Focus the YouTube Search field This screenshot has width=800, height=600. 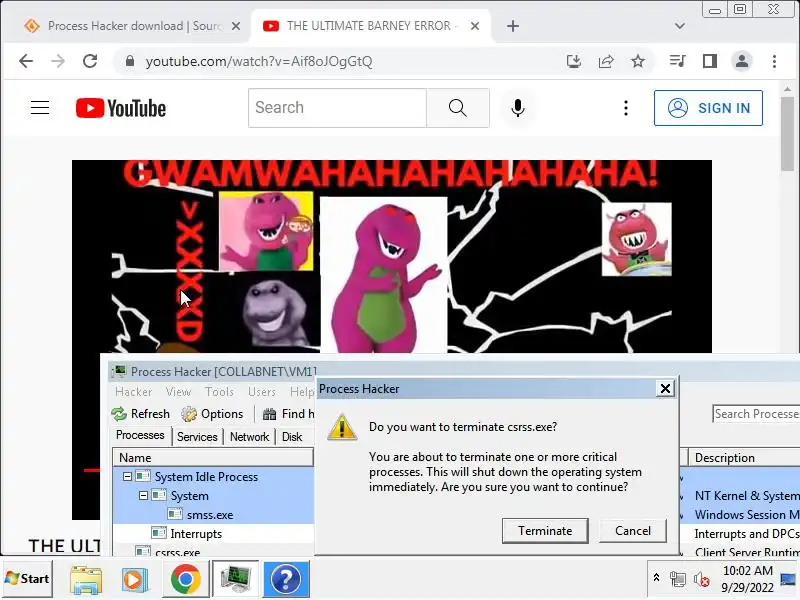(x=337, y=108)
